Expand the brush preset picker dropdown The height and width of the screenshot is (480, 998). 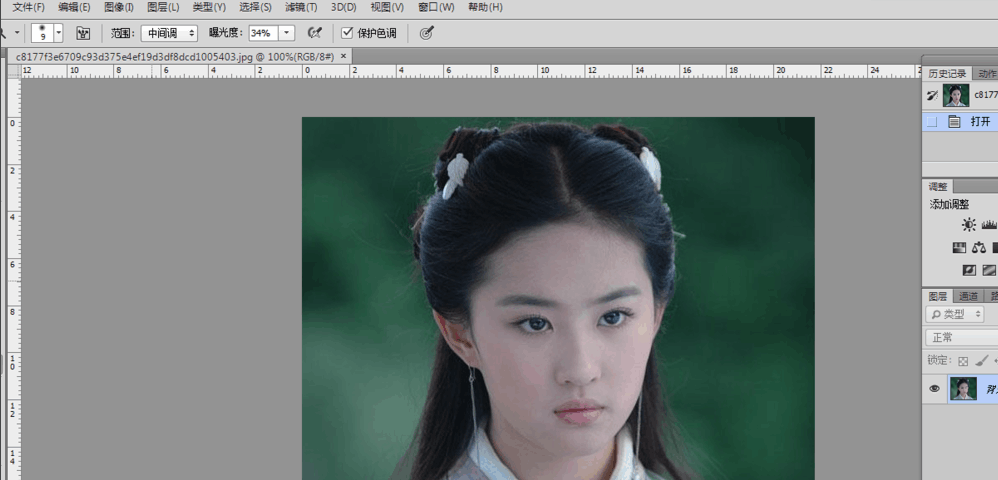click(59, 33)
